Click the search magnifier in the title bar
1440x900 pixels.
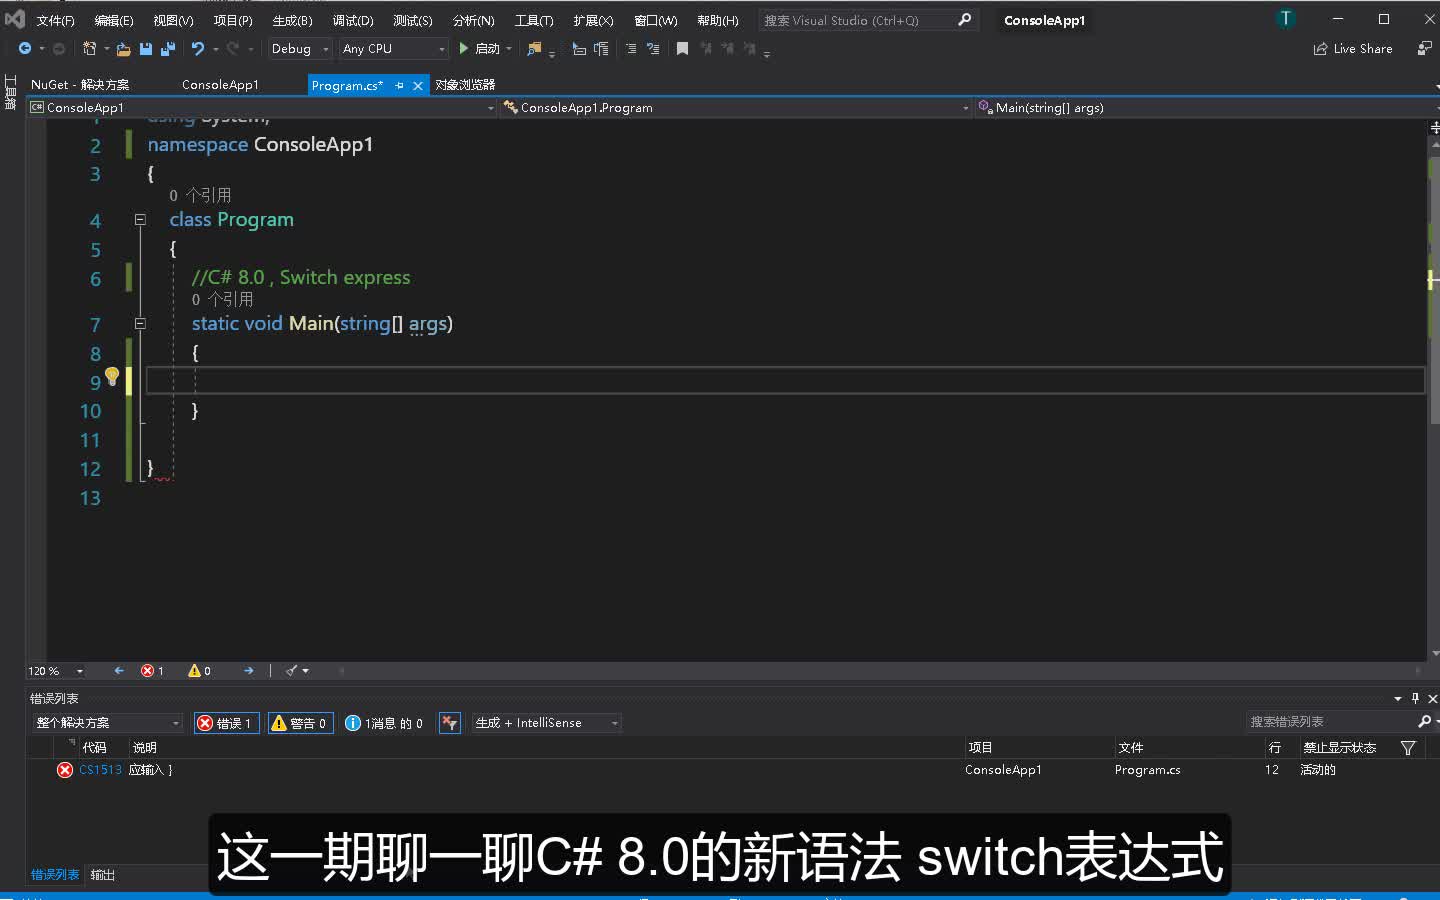pyautogui.click(x=964, y=19)
